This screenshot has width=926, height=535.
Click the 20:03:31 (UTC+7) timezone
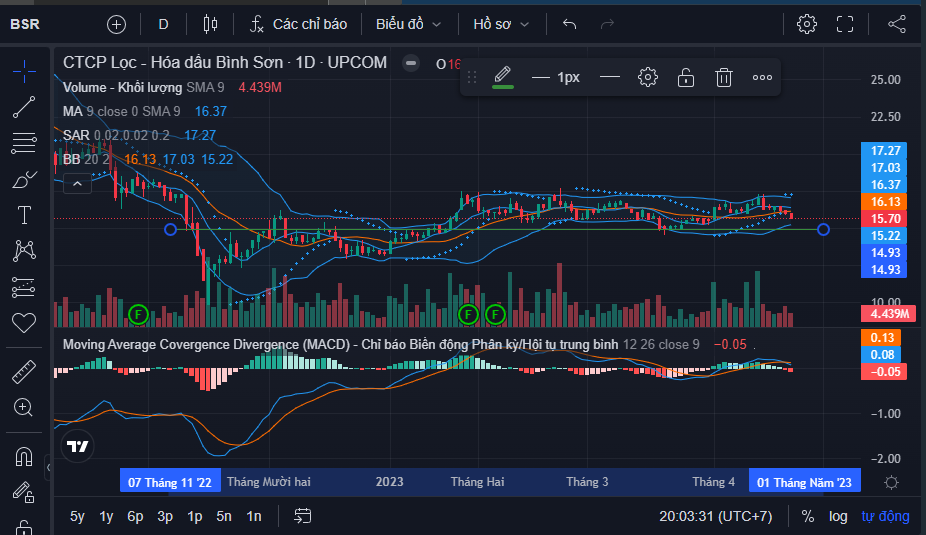click(716, 516)
